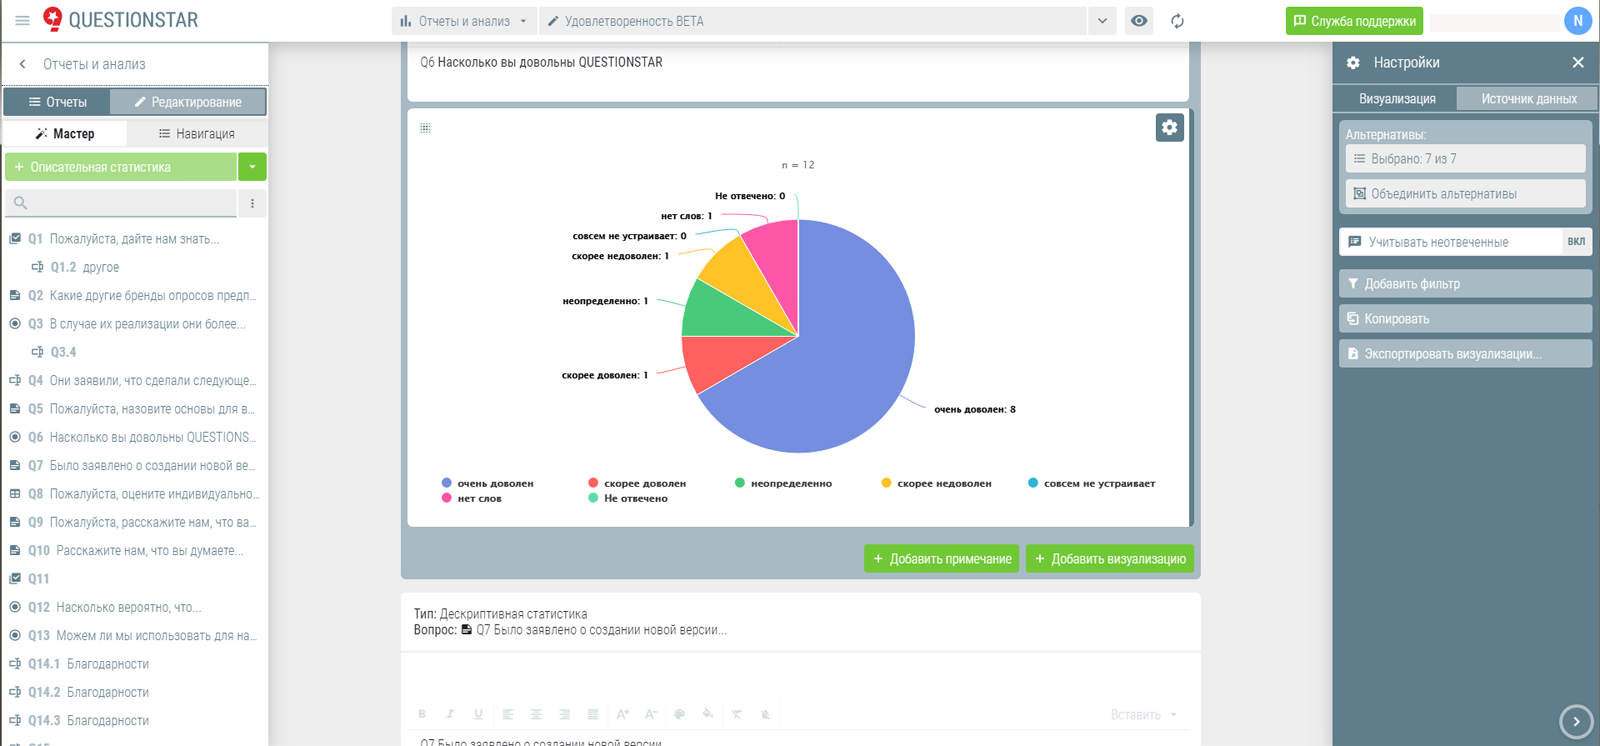Justify text in editor toolbar
Viewport: 1600px width, 746px height.
(x=593, y=714)
